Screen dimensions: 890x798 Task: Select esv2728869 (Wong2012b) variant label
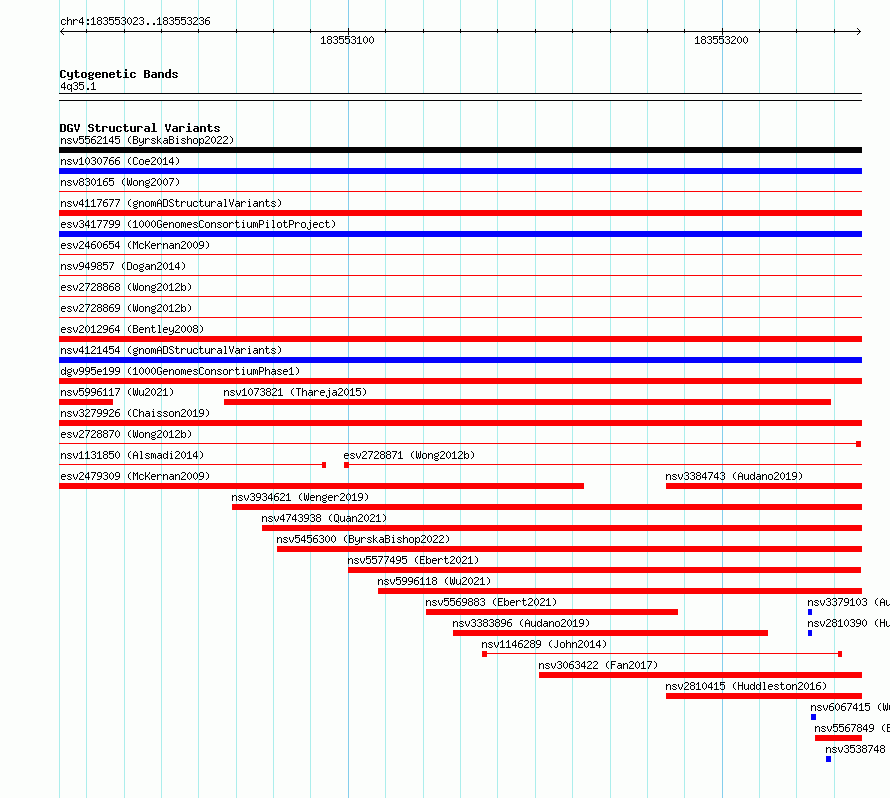click(126, 308)
